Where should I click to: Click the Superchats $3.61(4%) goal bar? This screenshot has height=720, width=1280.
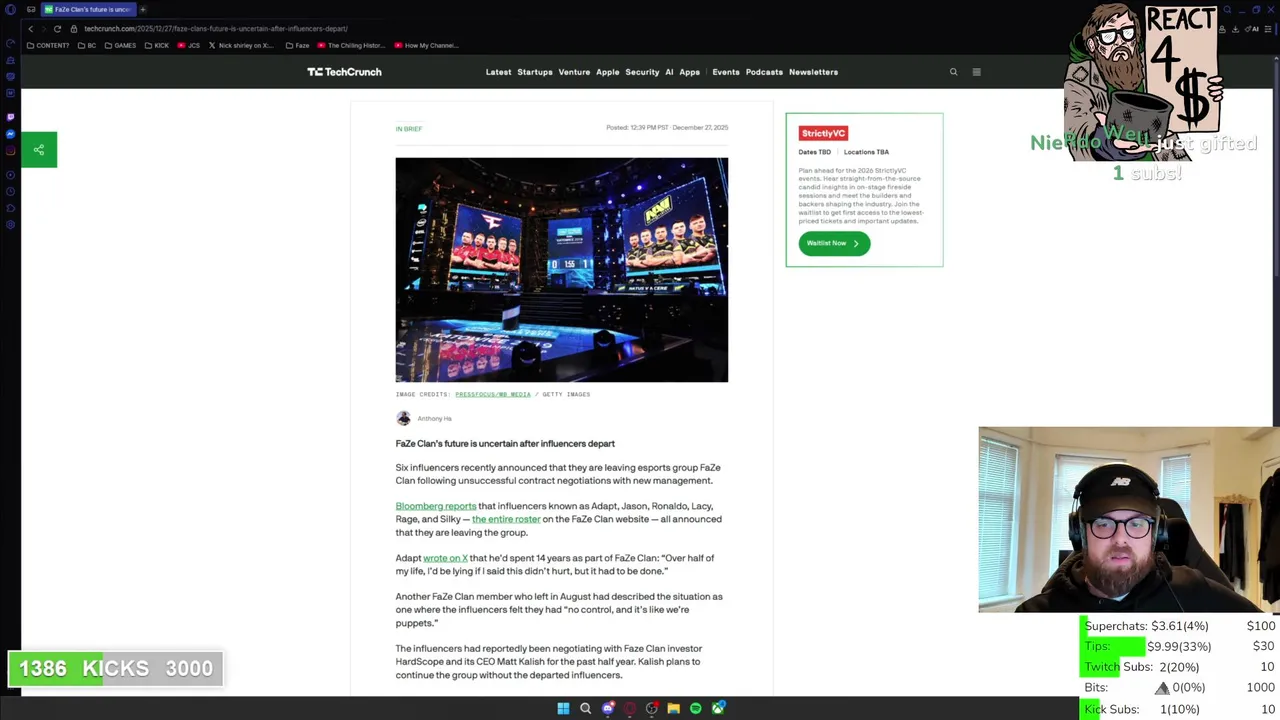pyautogui.click(x=1179, y=626)
